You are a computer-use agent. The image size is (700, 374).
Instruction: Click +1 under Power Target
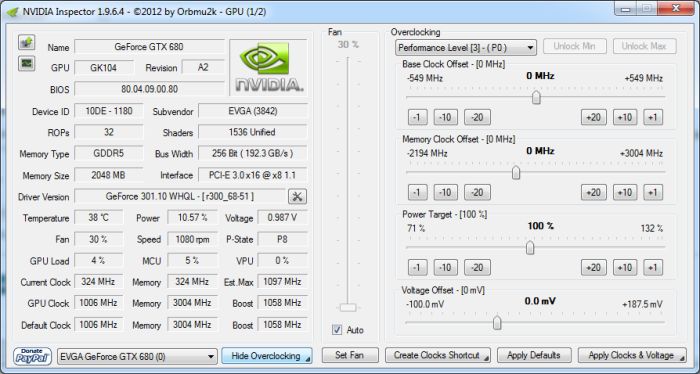653,268
